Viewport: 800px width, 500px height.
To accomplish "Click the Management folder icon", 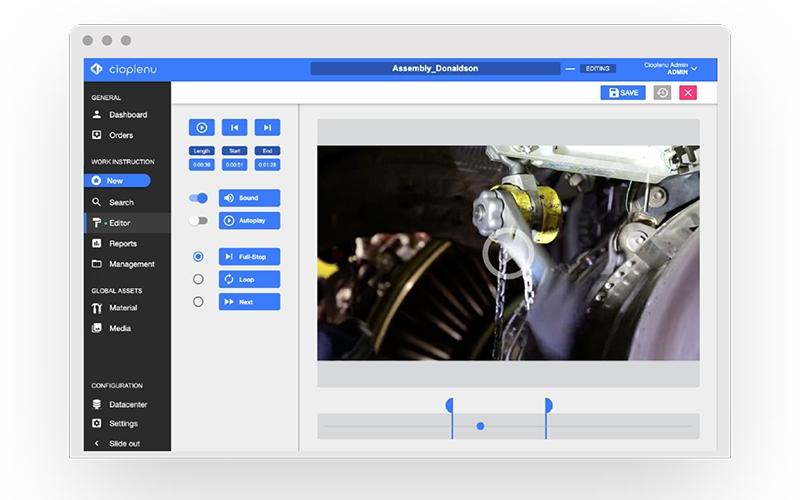I will (x=96, y=264).
